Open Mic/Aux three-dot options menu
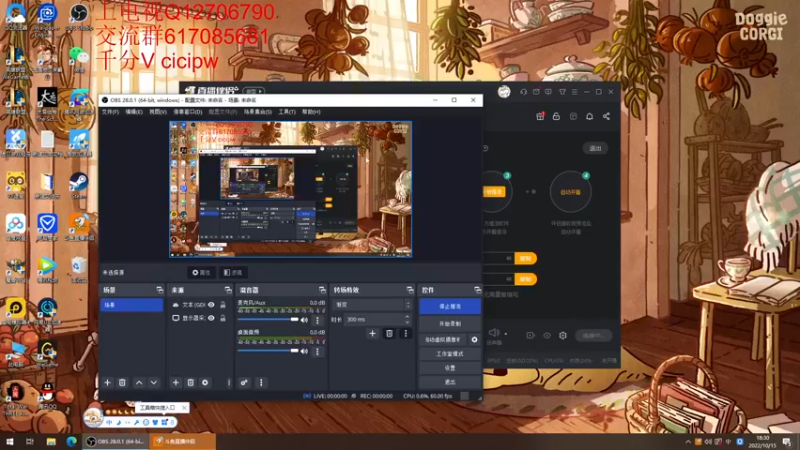Screen dimensions: 800x450 pos(317,320)
